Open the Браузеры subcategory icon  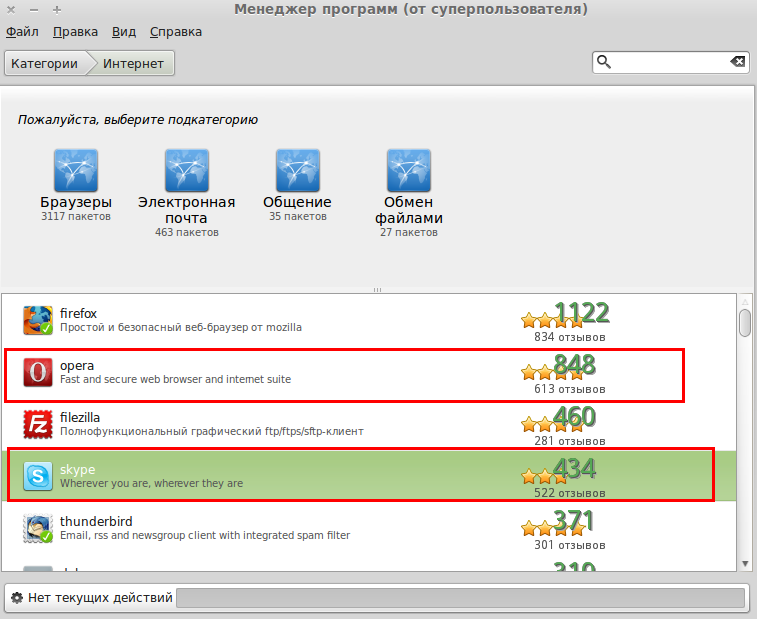(x=76, y=170)
